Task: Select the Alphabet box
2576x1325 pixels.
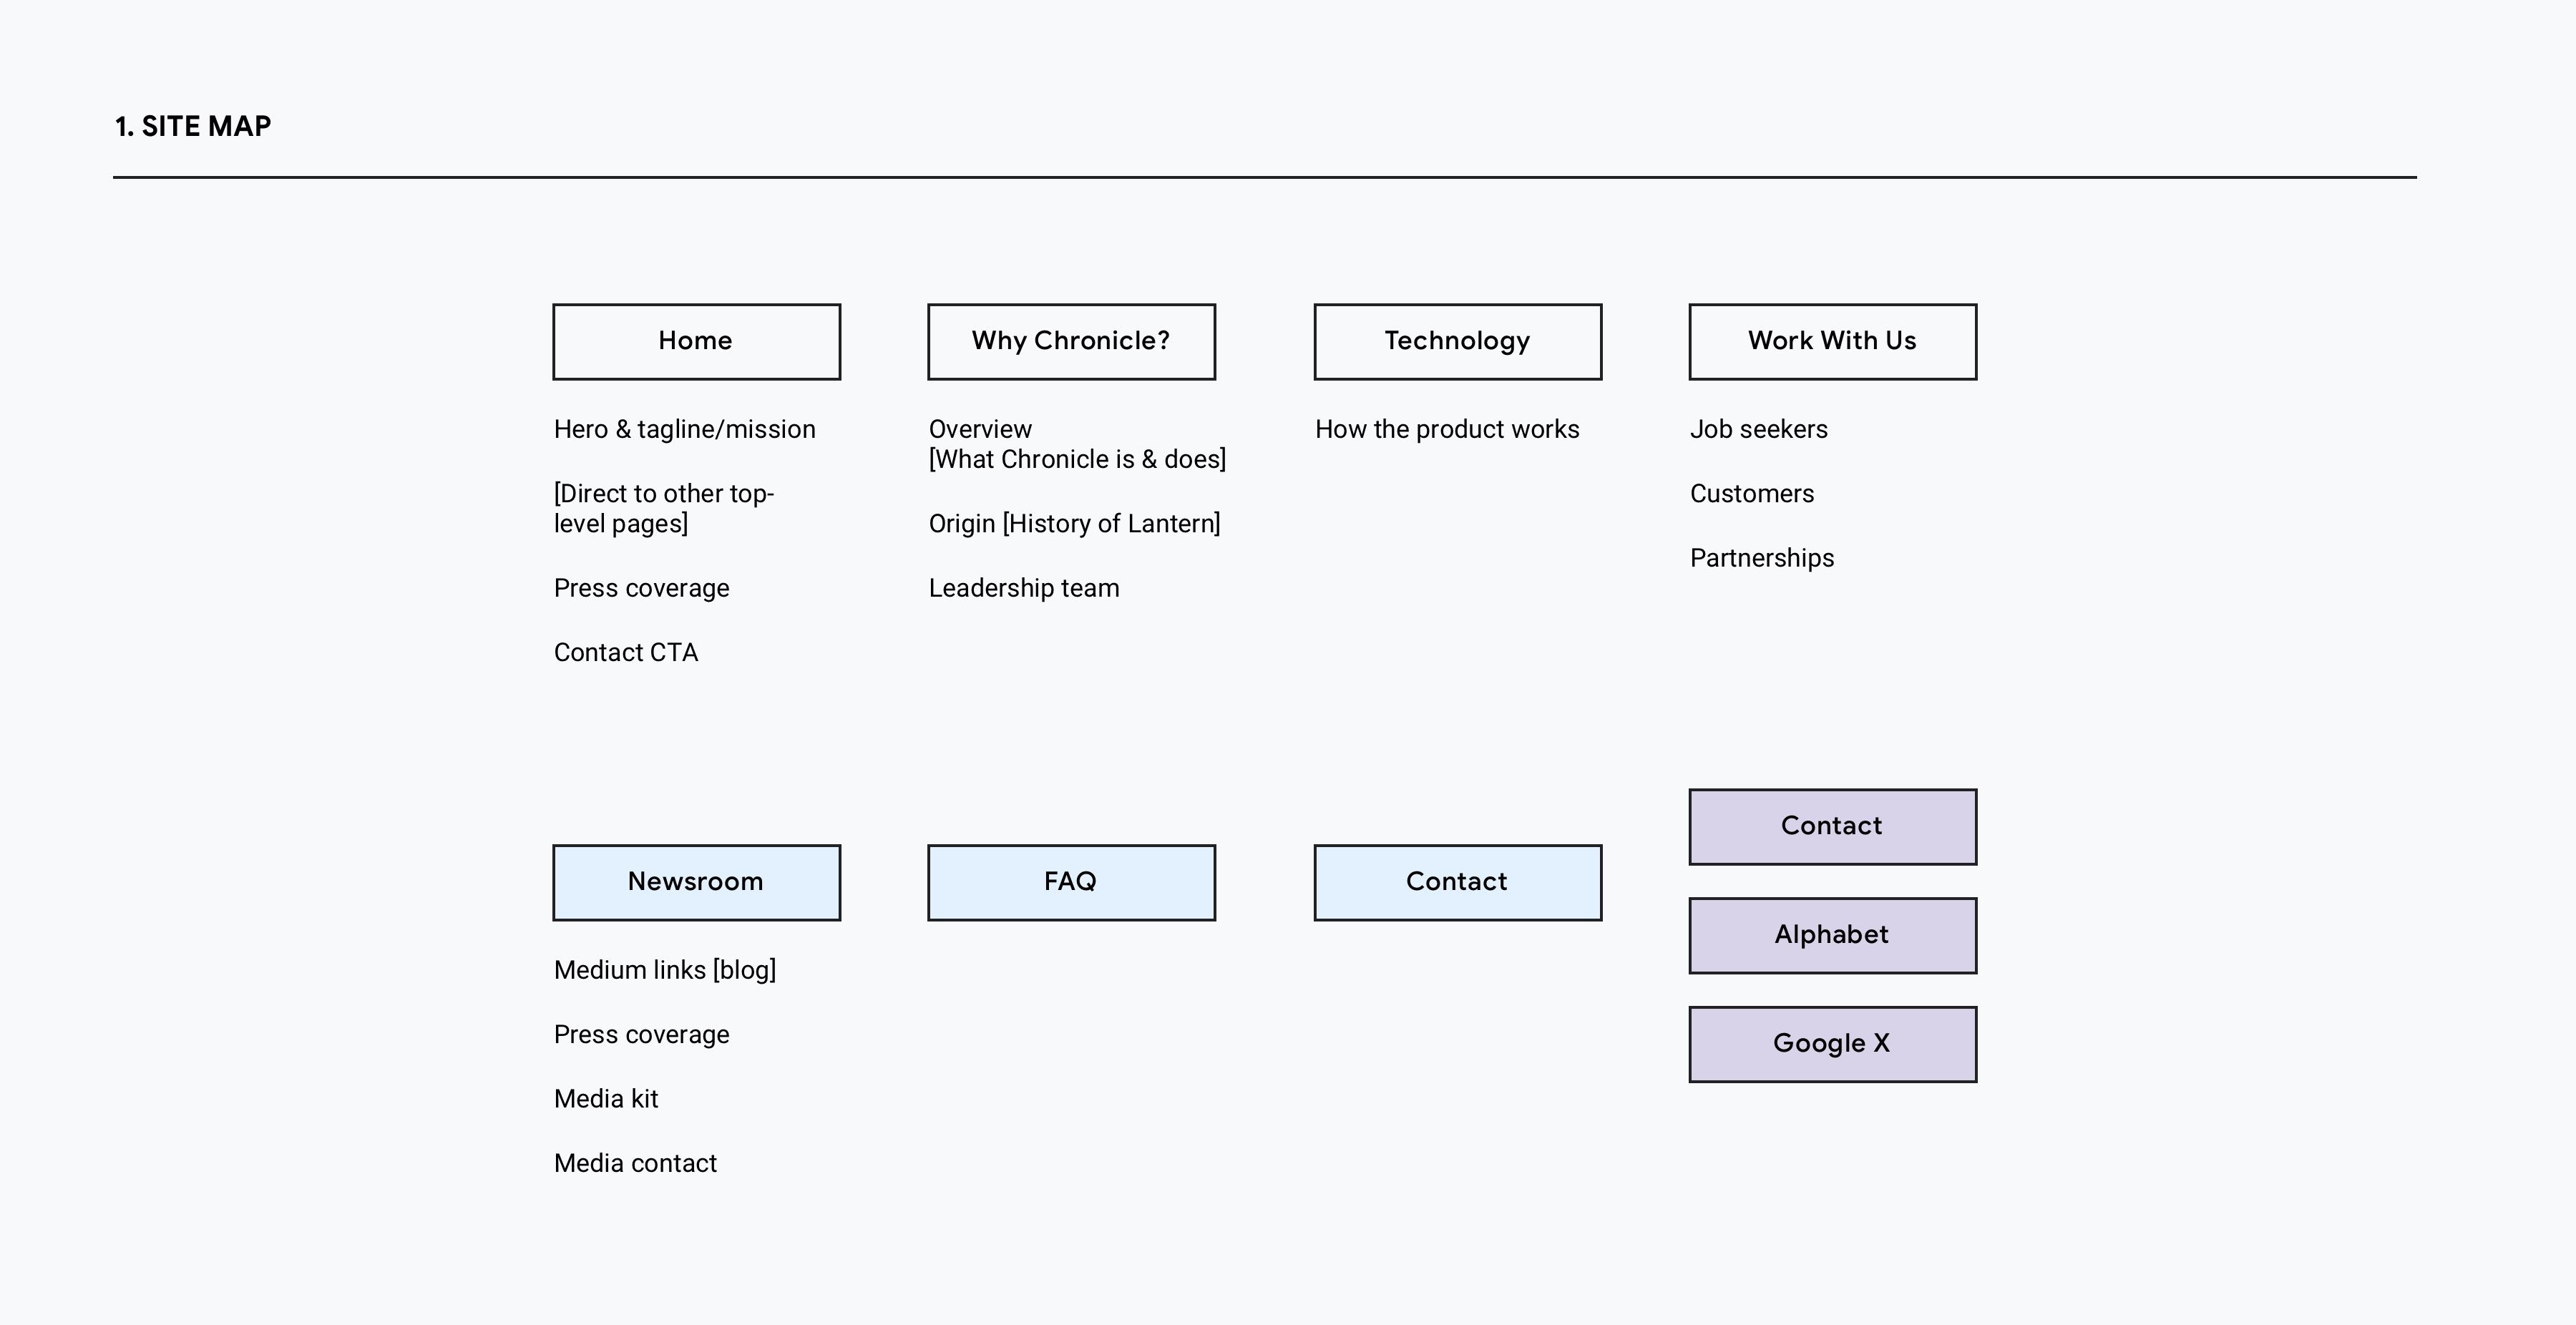Action: coord(1832,935)
